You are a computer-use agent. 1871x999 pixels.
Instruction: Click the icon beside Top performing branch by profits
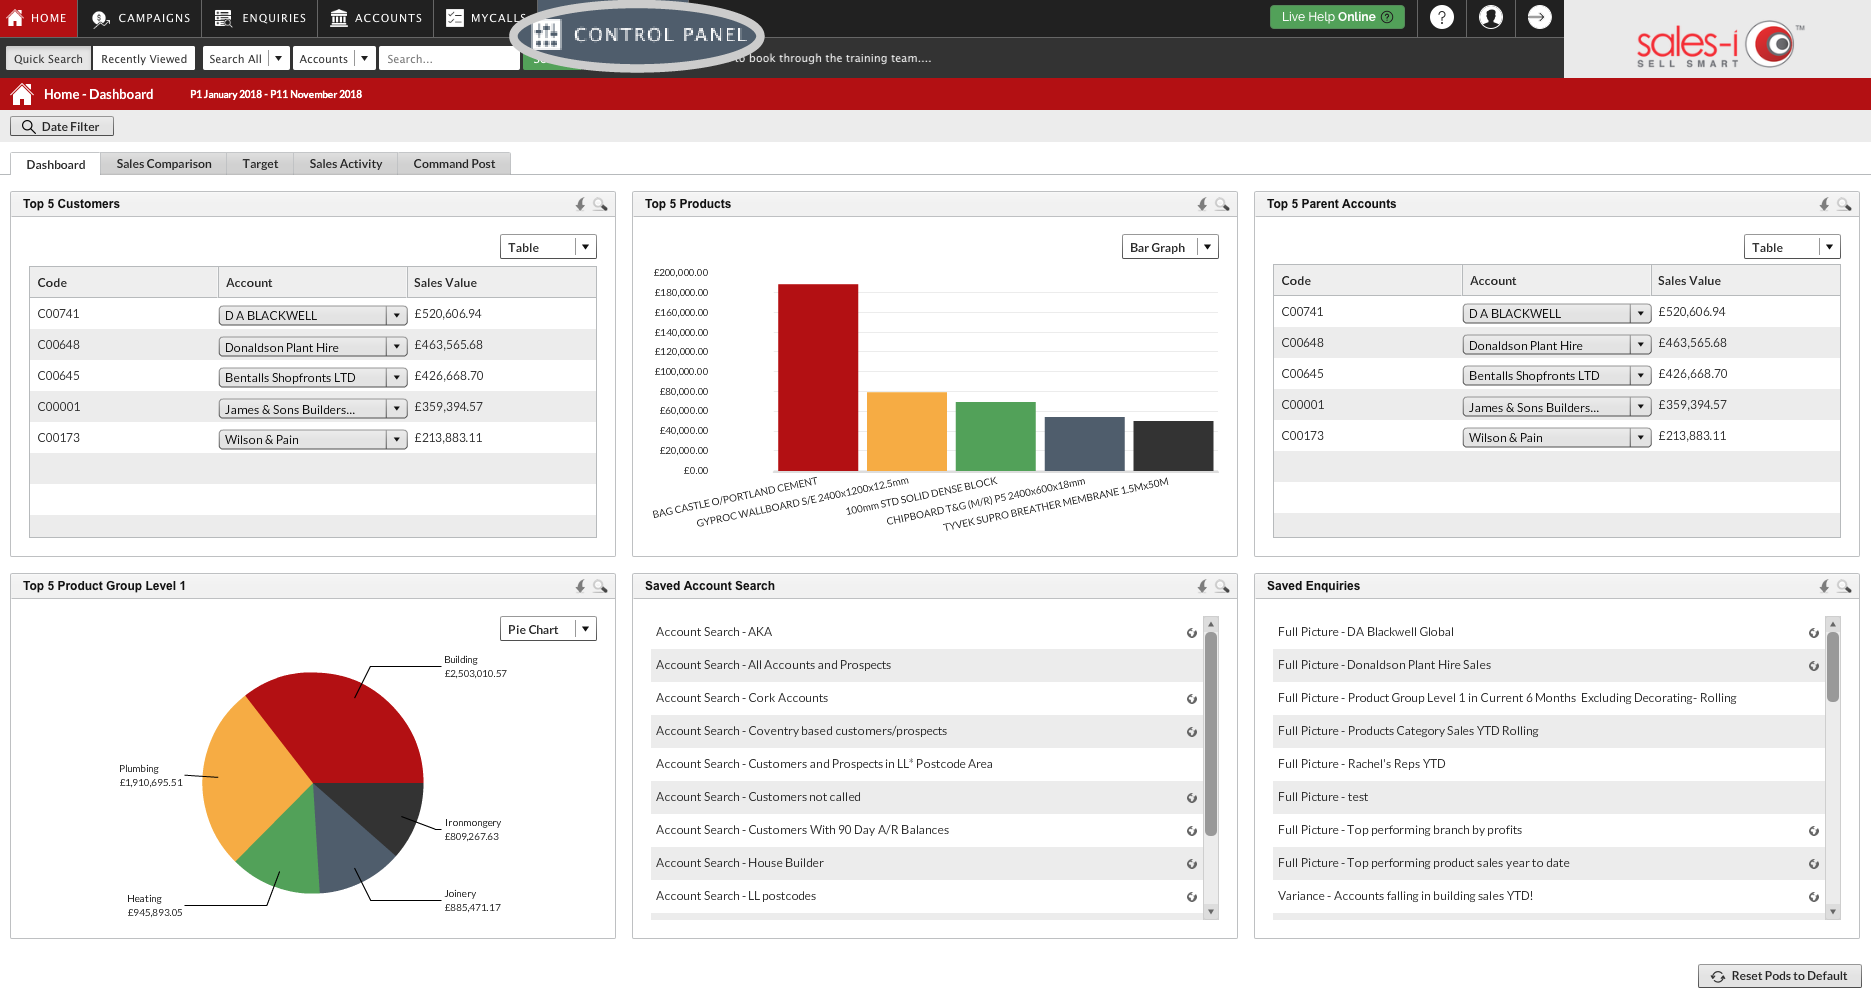[x=1814, y=831]
